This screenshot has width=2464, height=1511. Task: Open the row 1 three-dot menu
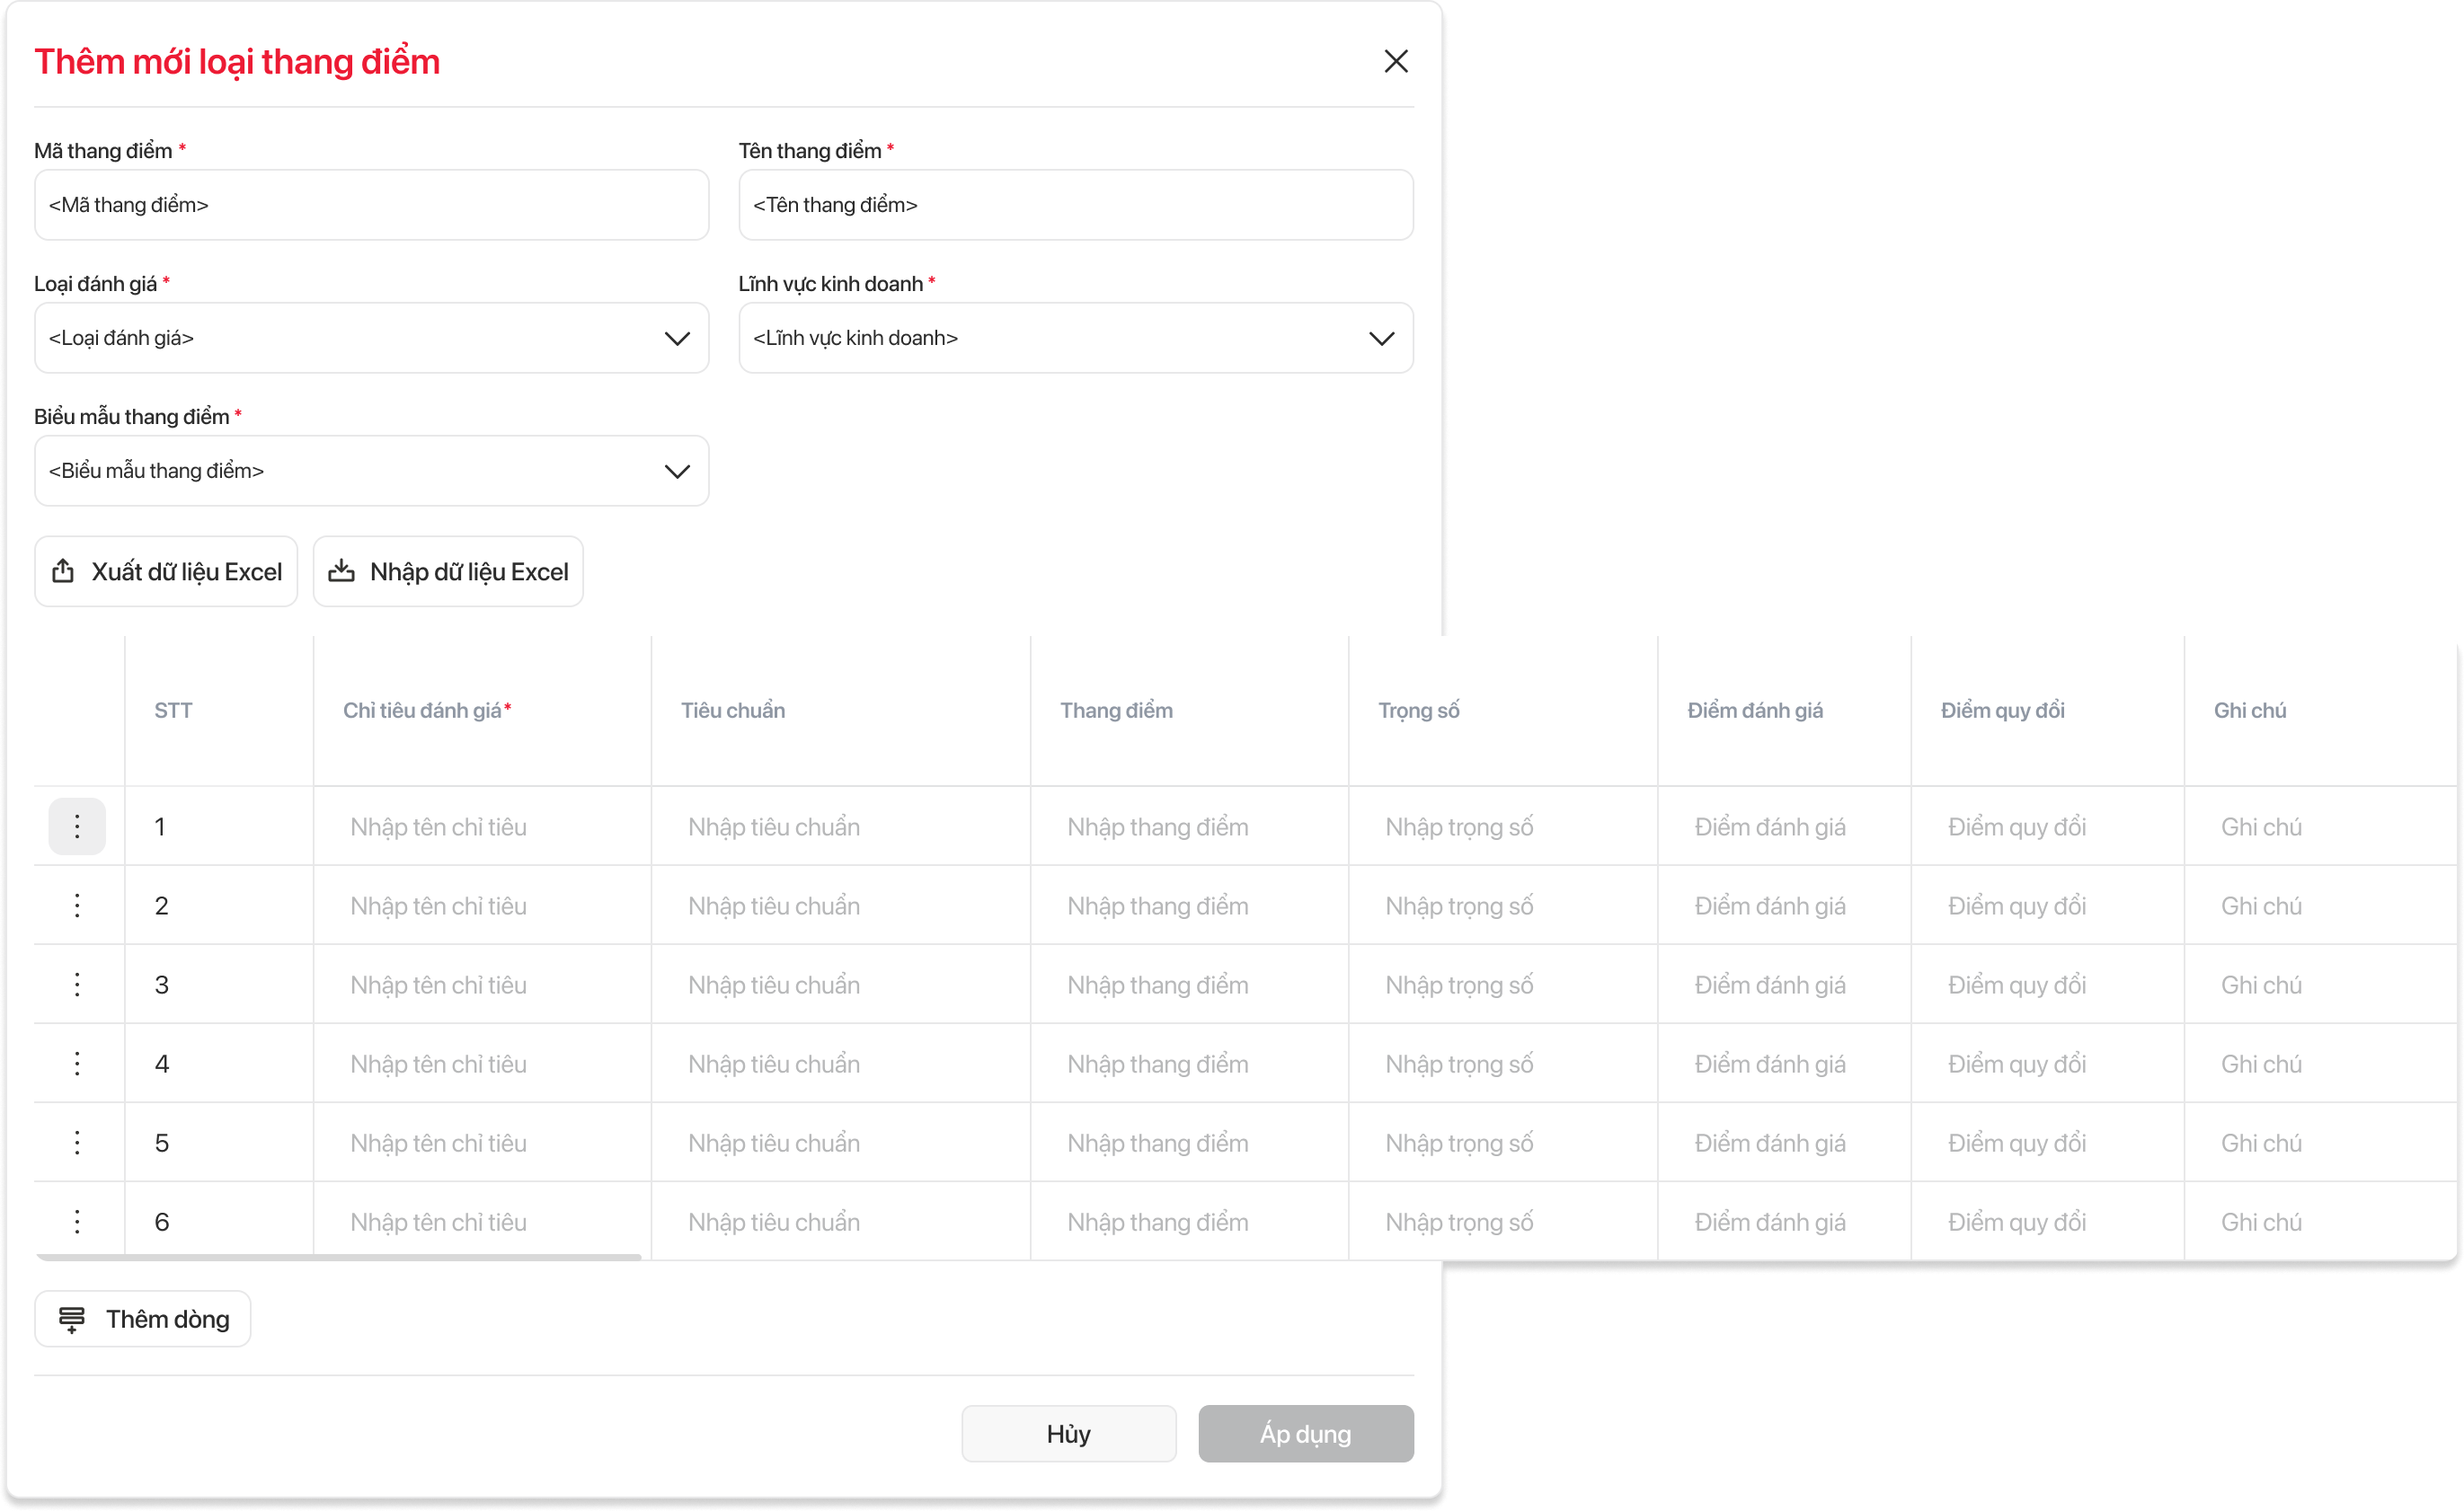(x=77, y=826)
